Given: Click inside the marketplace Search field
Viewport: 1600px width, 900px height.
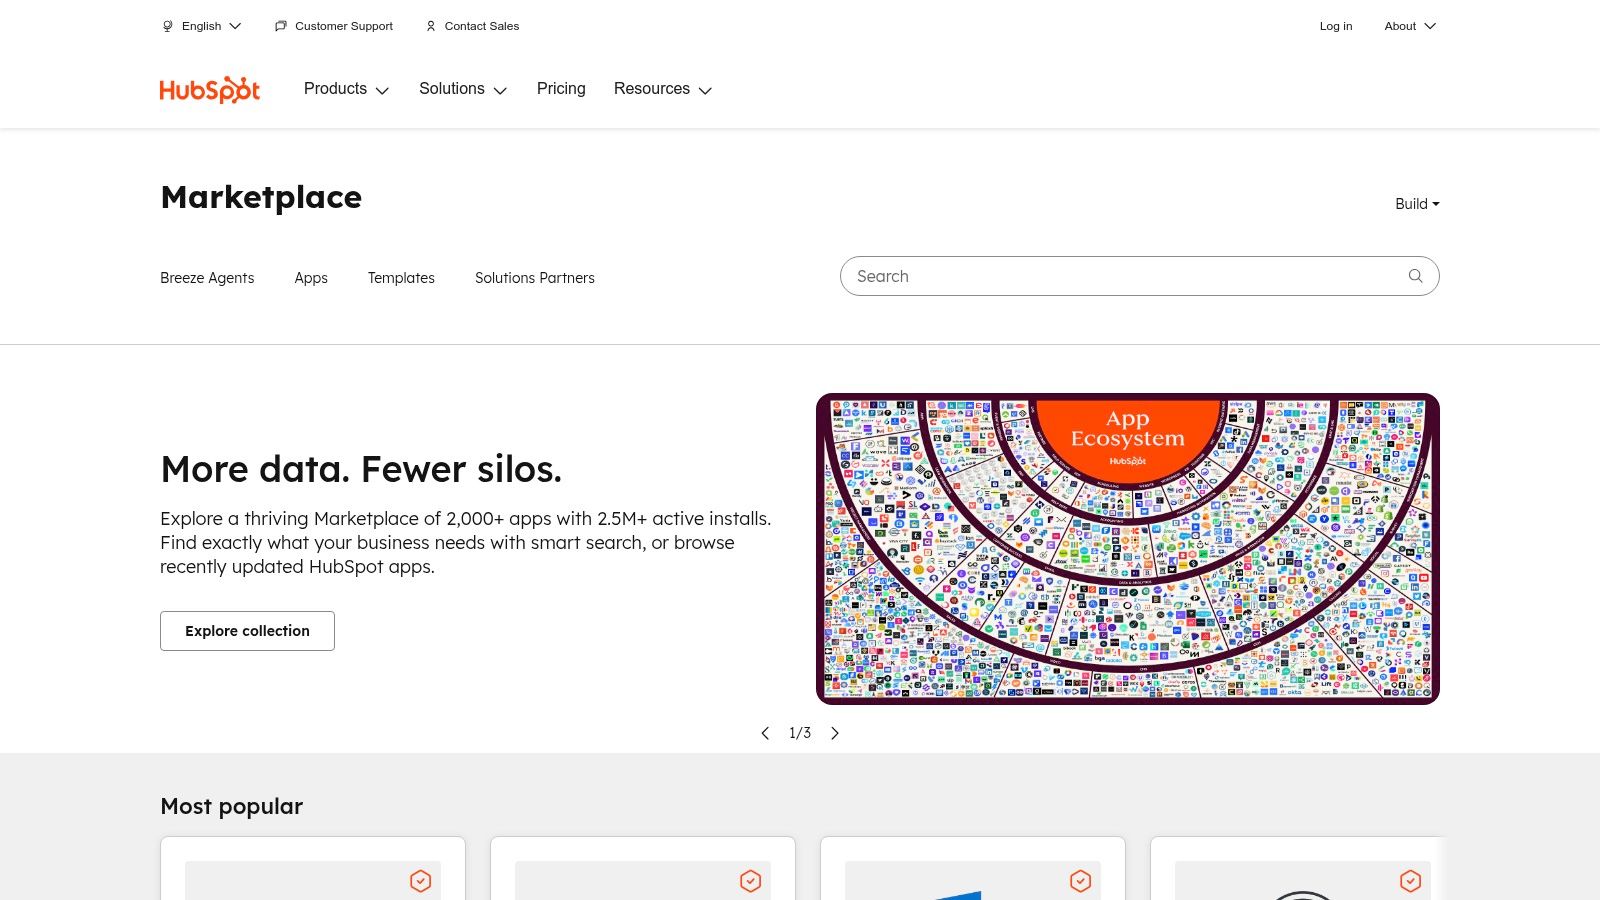Looking at the screenshot, I should (x=1100, y=276).
